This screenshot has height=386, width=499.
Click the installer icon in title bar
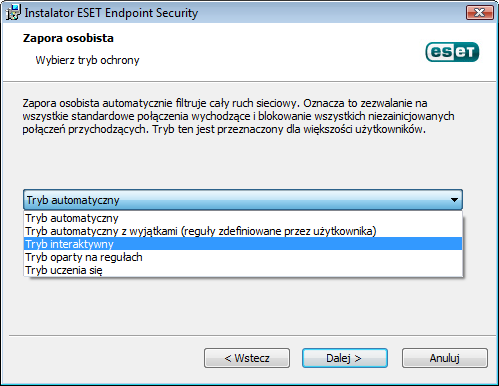click(13, 12)
